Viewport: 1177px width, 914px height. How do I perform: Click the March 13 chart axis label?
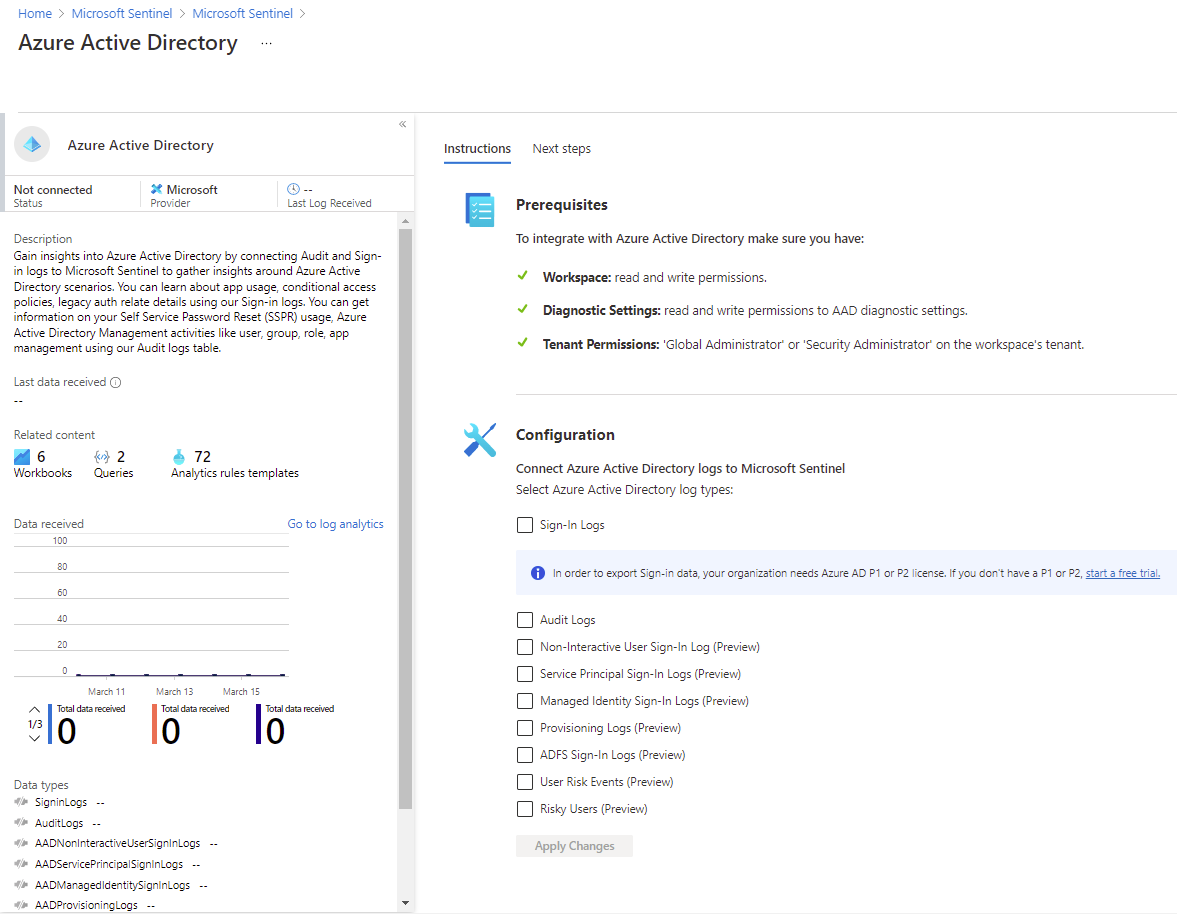[174, 692]
